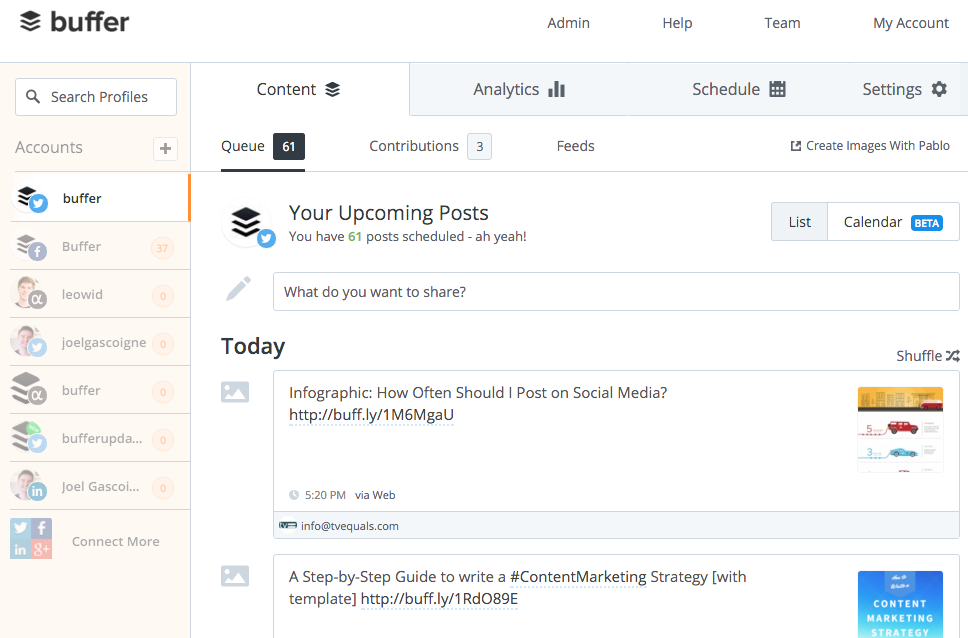Select the Queue sub-tab
This screenshot has width=968, height=638.
tap(262, 146)
